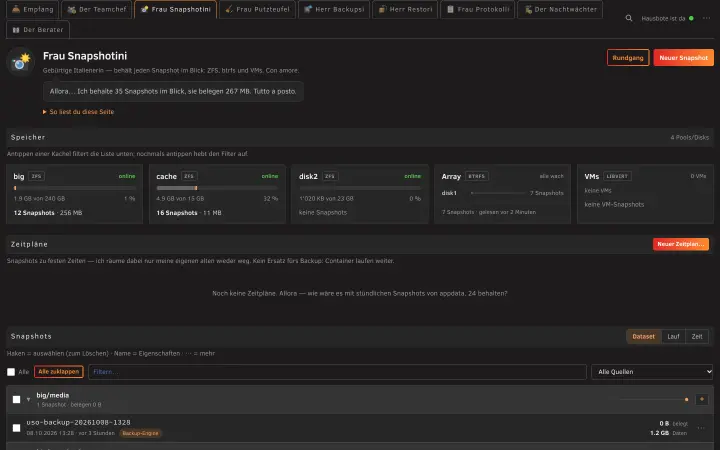Viewport: 720px width, 450px height.
Task: Click the '12 Snapshots · 256 MB' text
Action: [48, 213]
